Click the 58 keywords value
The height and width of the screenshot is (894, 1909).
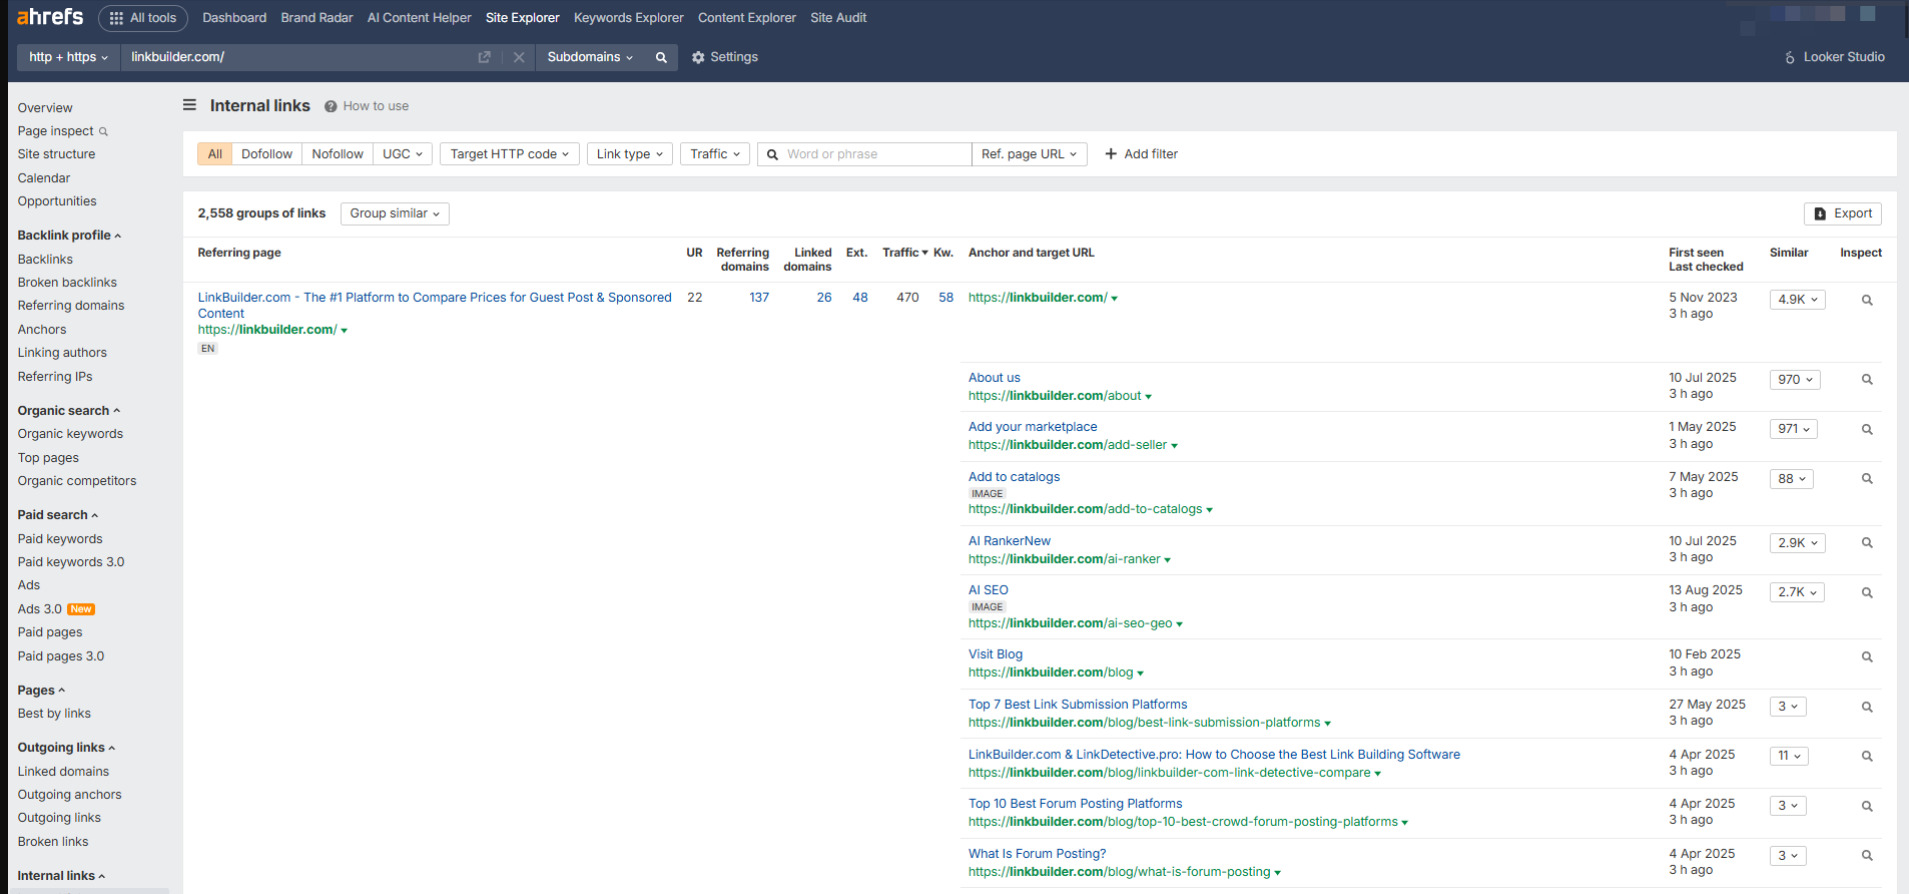coord(945,297)
